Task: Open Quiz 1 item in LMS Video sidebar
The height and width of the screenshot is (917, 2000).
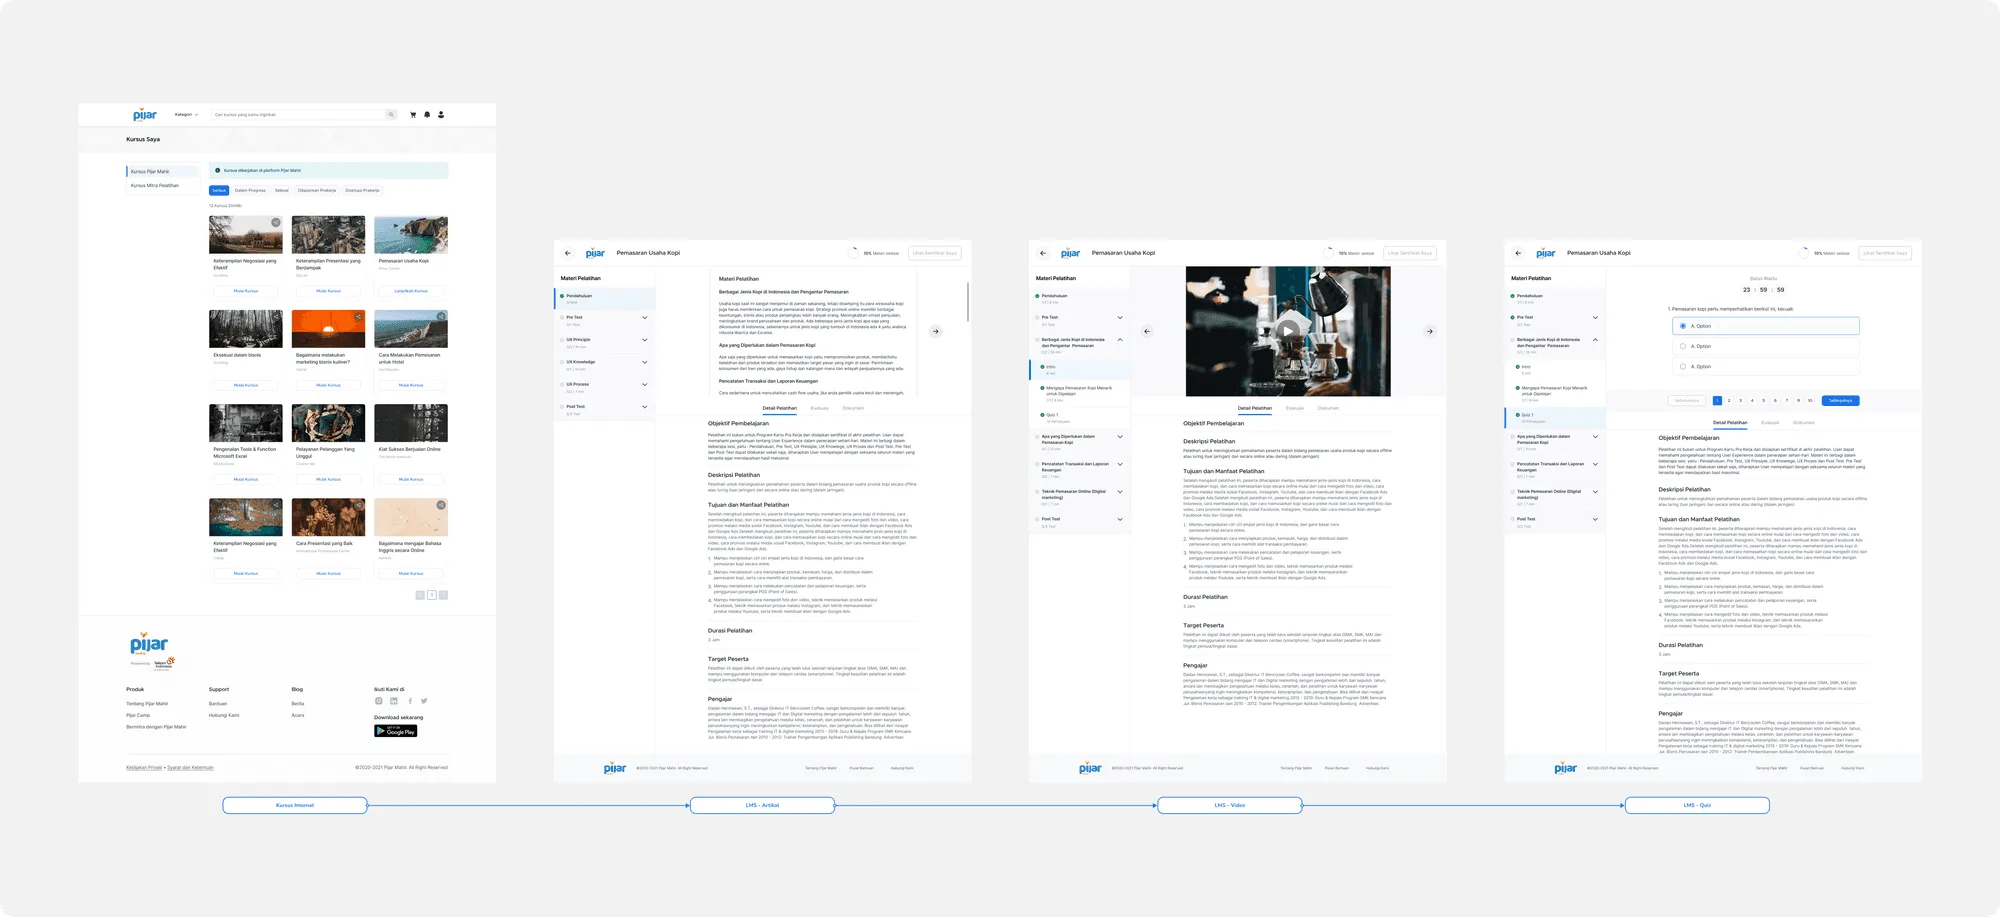Action: click(x=1080, y=416)
